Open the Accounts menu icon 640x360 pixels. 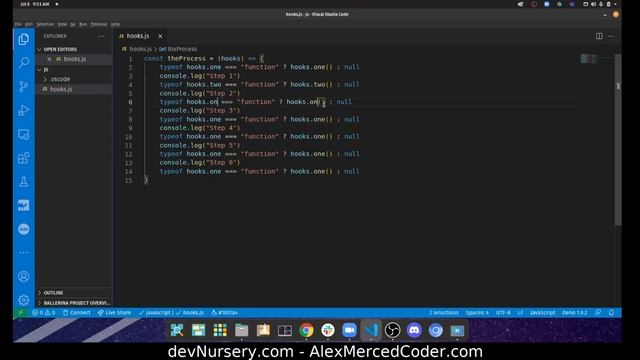24,276
